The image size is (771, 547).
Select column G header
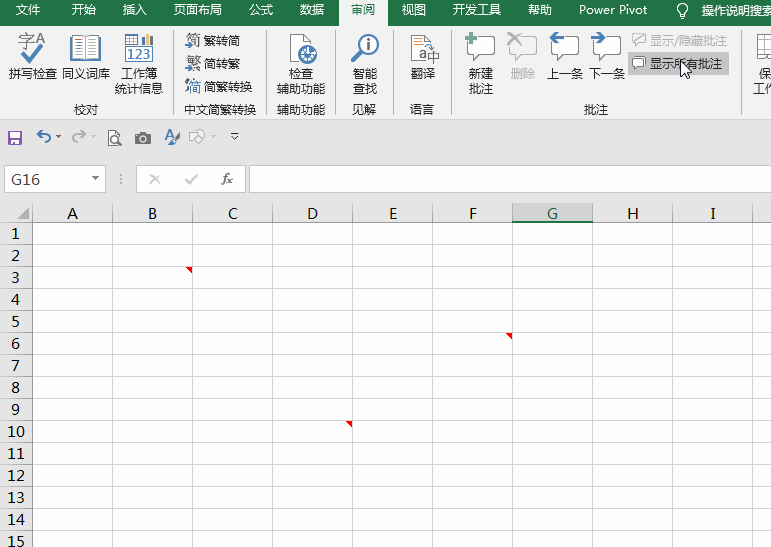point(553,213)
